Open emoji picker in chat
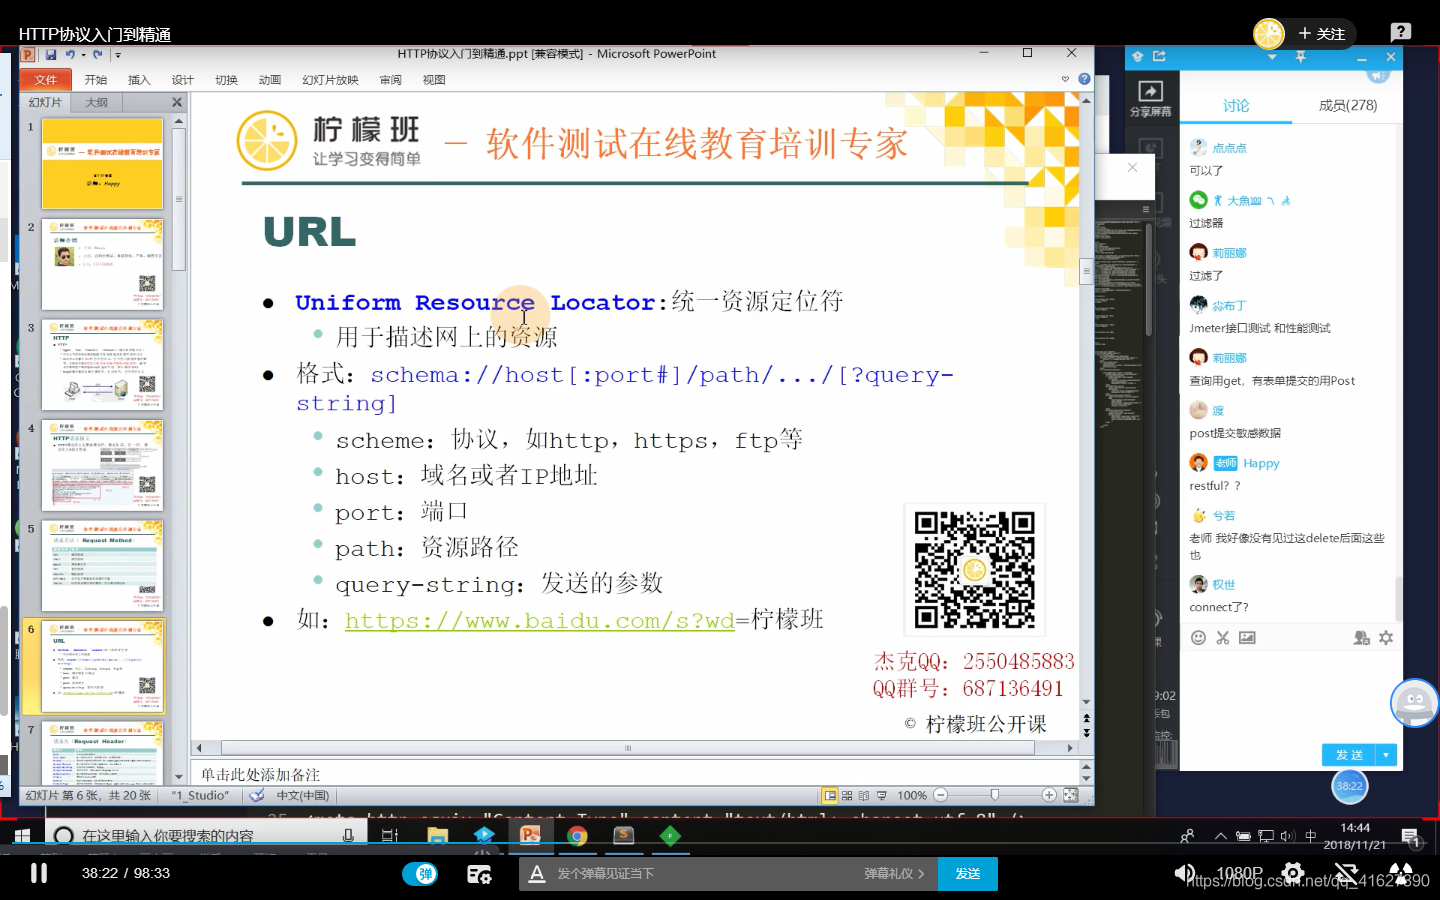The height and width of the screenshot is (900, 1440). click(1198, 637)
